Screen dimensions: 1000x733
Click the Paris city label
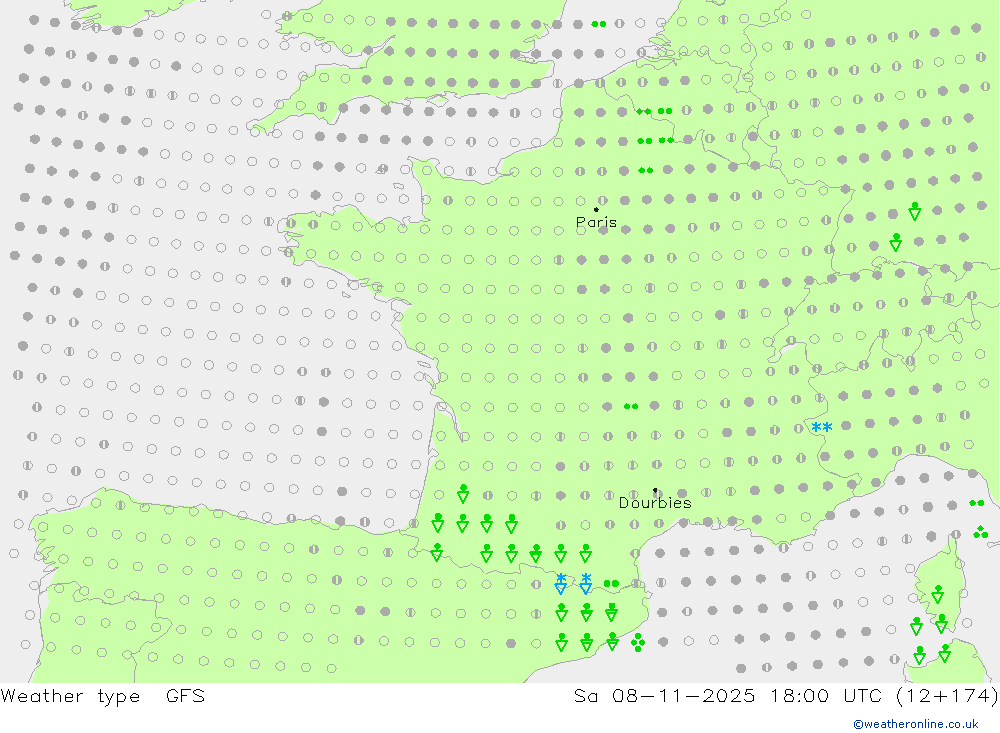[x=596, y=222]
